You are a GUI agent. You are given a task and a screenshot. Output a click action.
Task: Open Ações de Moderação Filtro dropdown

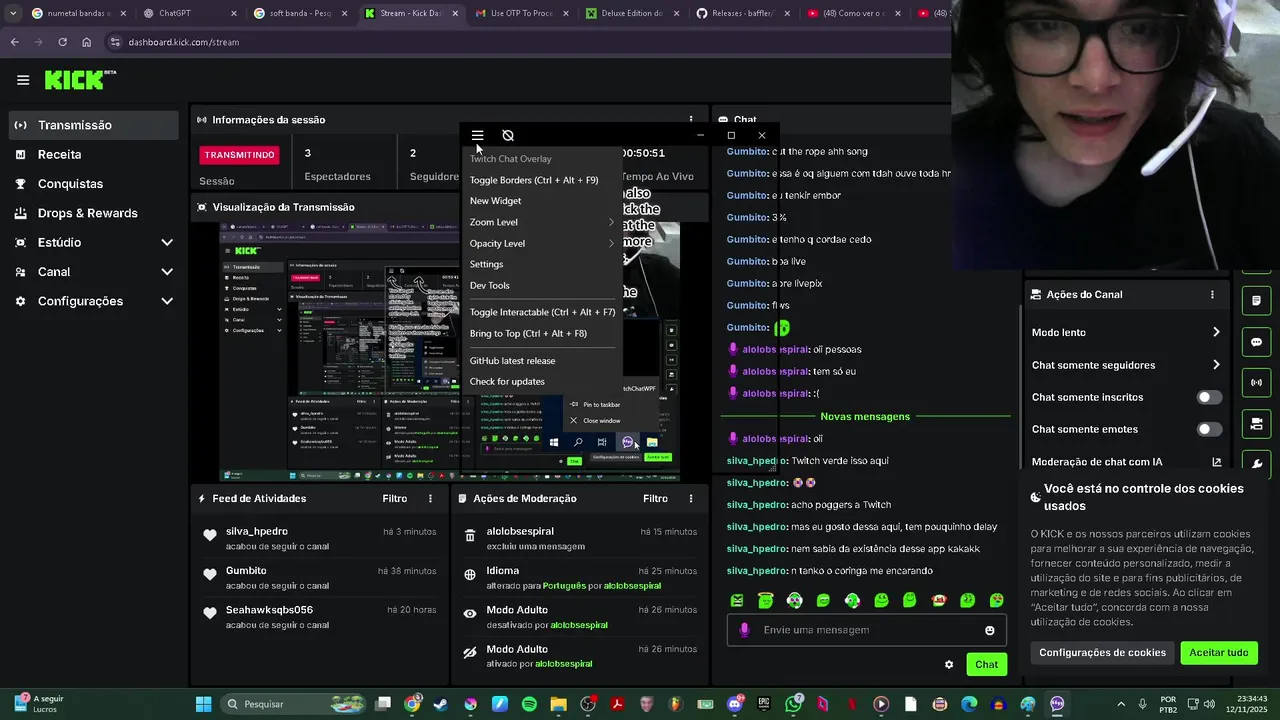[x=655, y=498]
